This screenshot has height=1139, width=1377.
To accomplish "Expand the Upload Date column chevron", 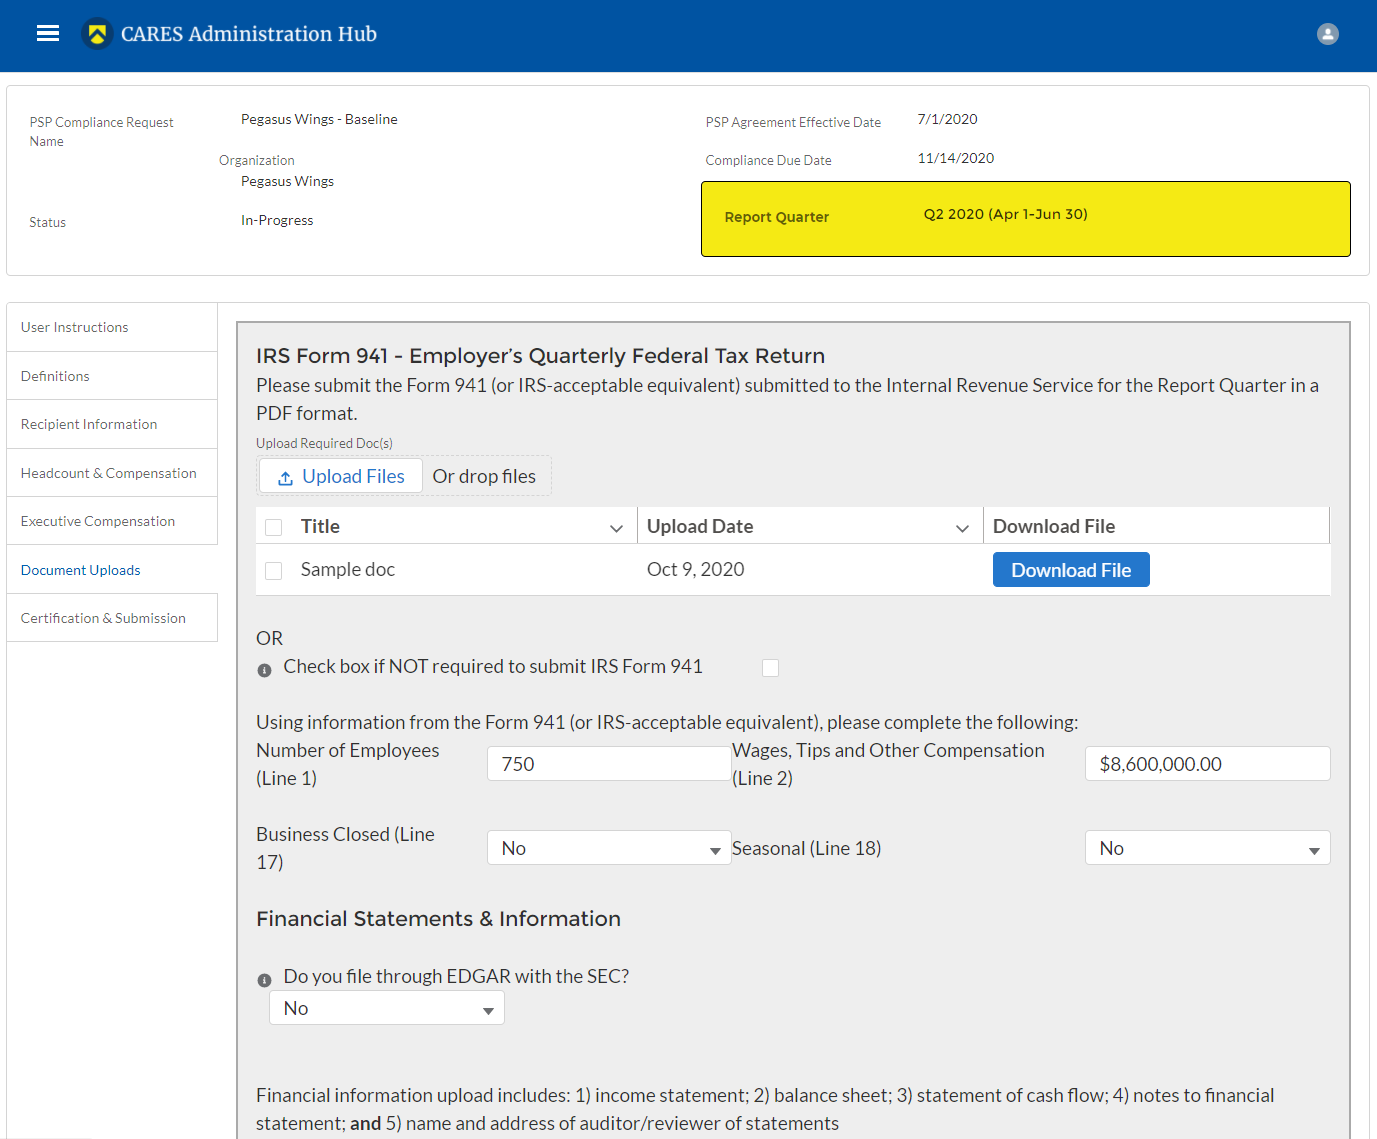I will [x=962, y=528].
